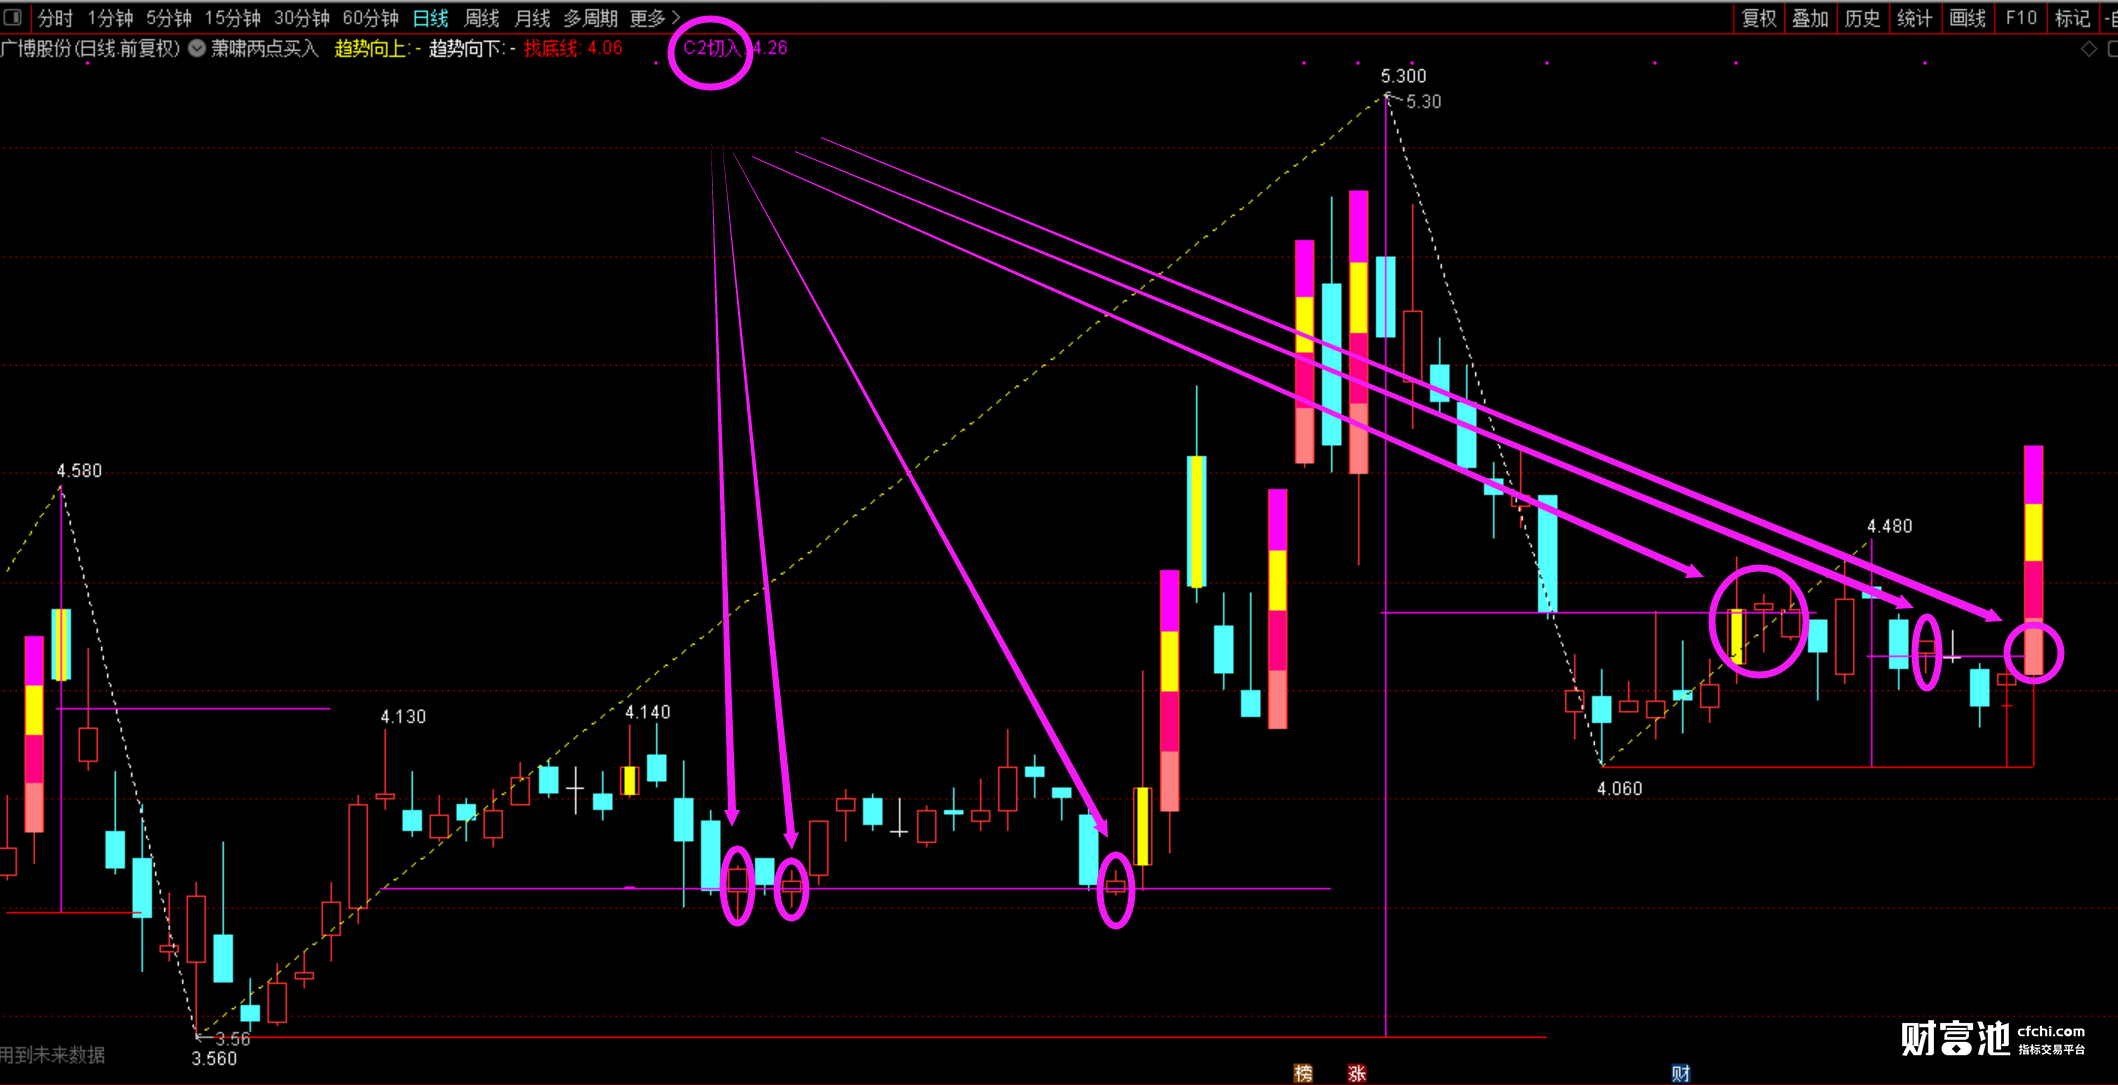Toggle 叠加 overlay option
2118x1085 pixels.
tap(1810, 18)
